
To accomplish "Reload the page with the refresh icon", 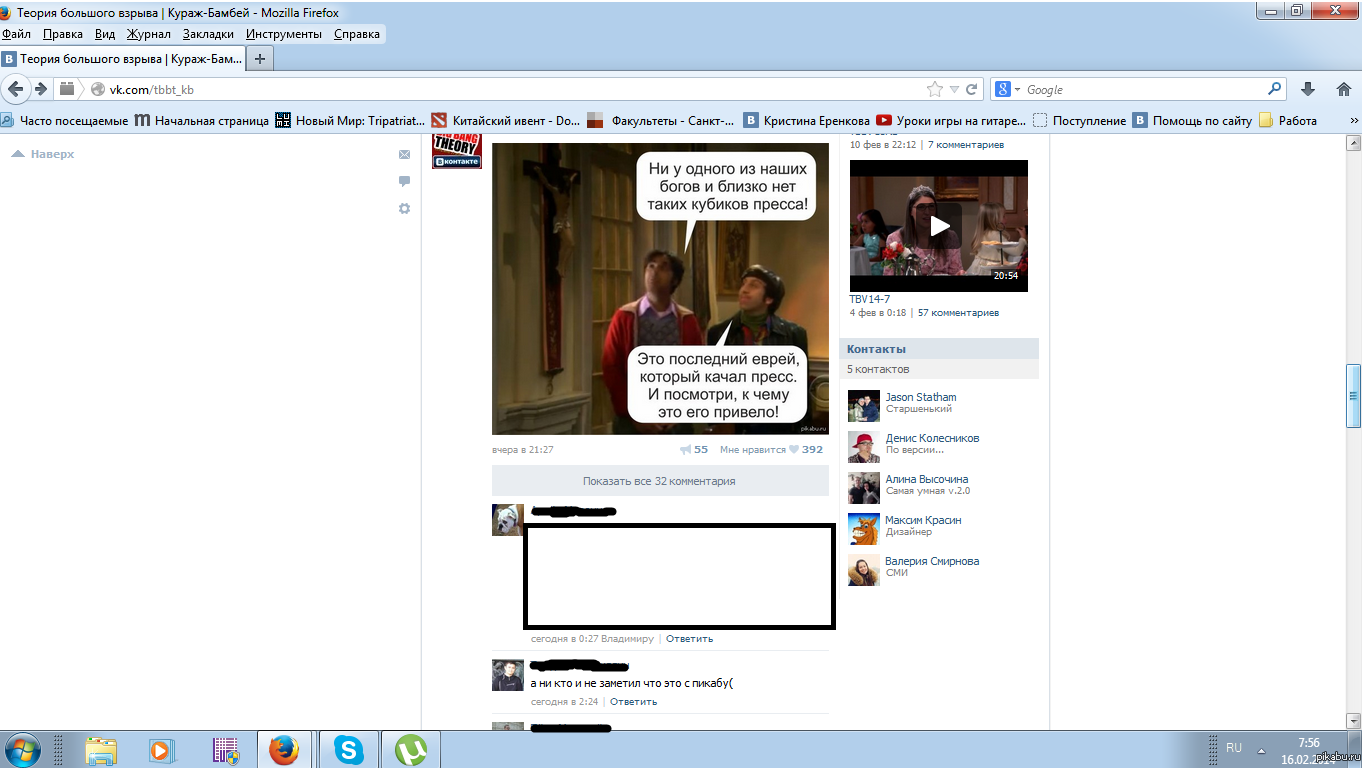I will (x=971, y=89).
